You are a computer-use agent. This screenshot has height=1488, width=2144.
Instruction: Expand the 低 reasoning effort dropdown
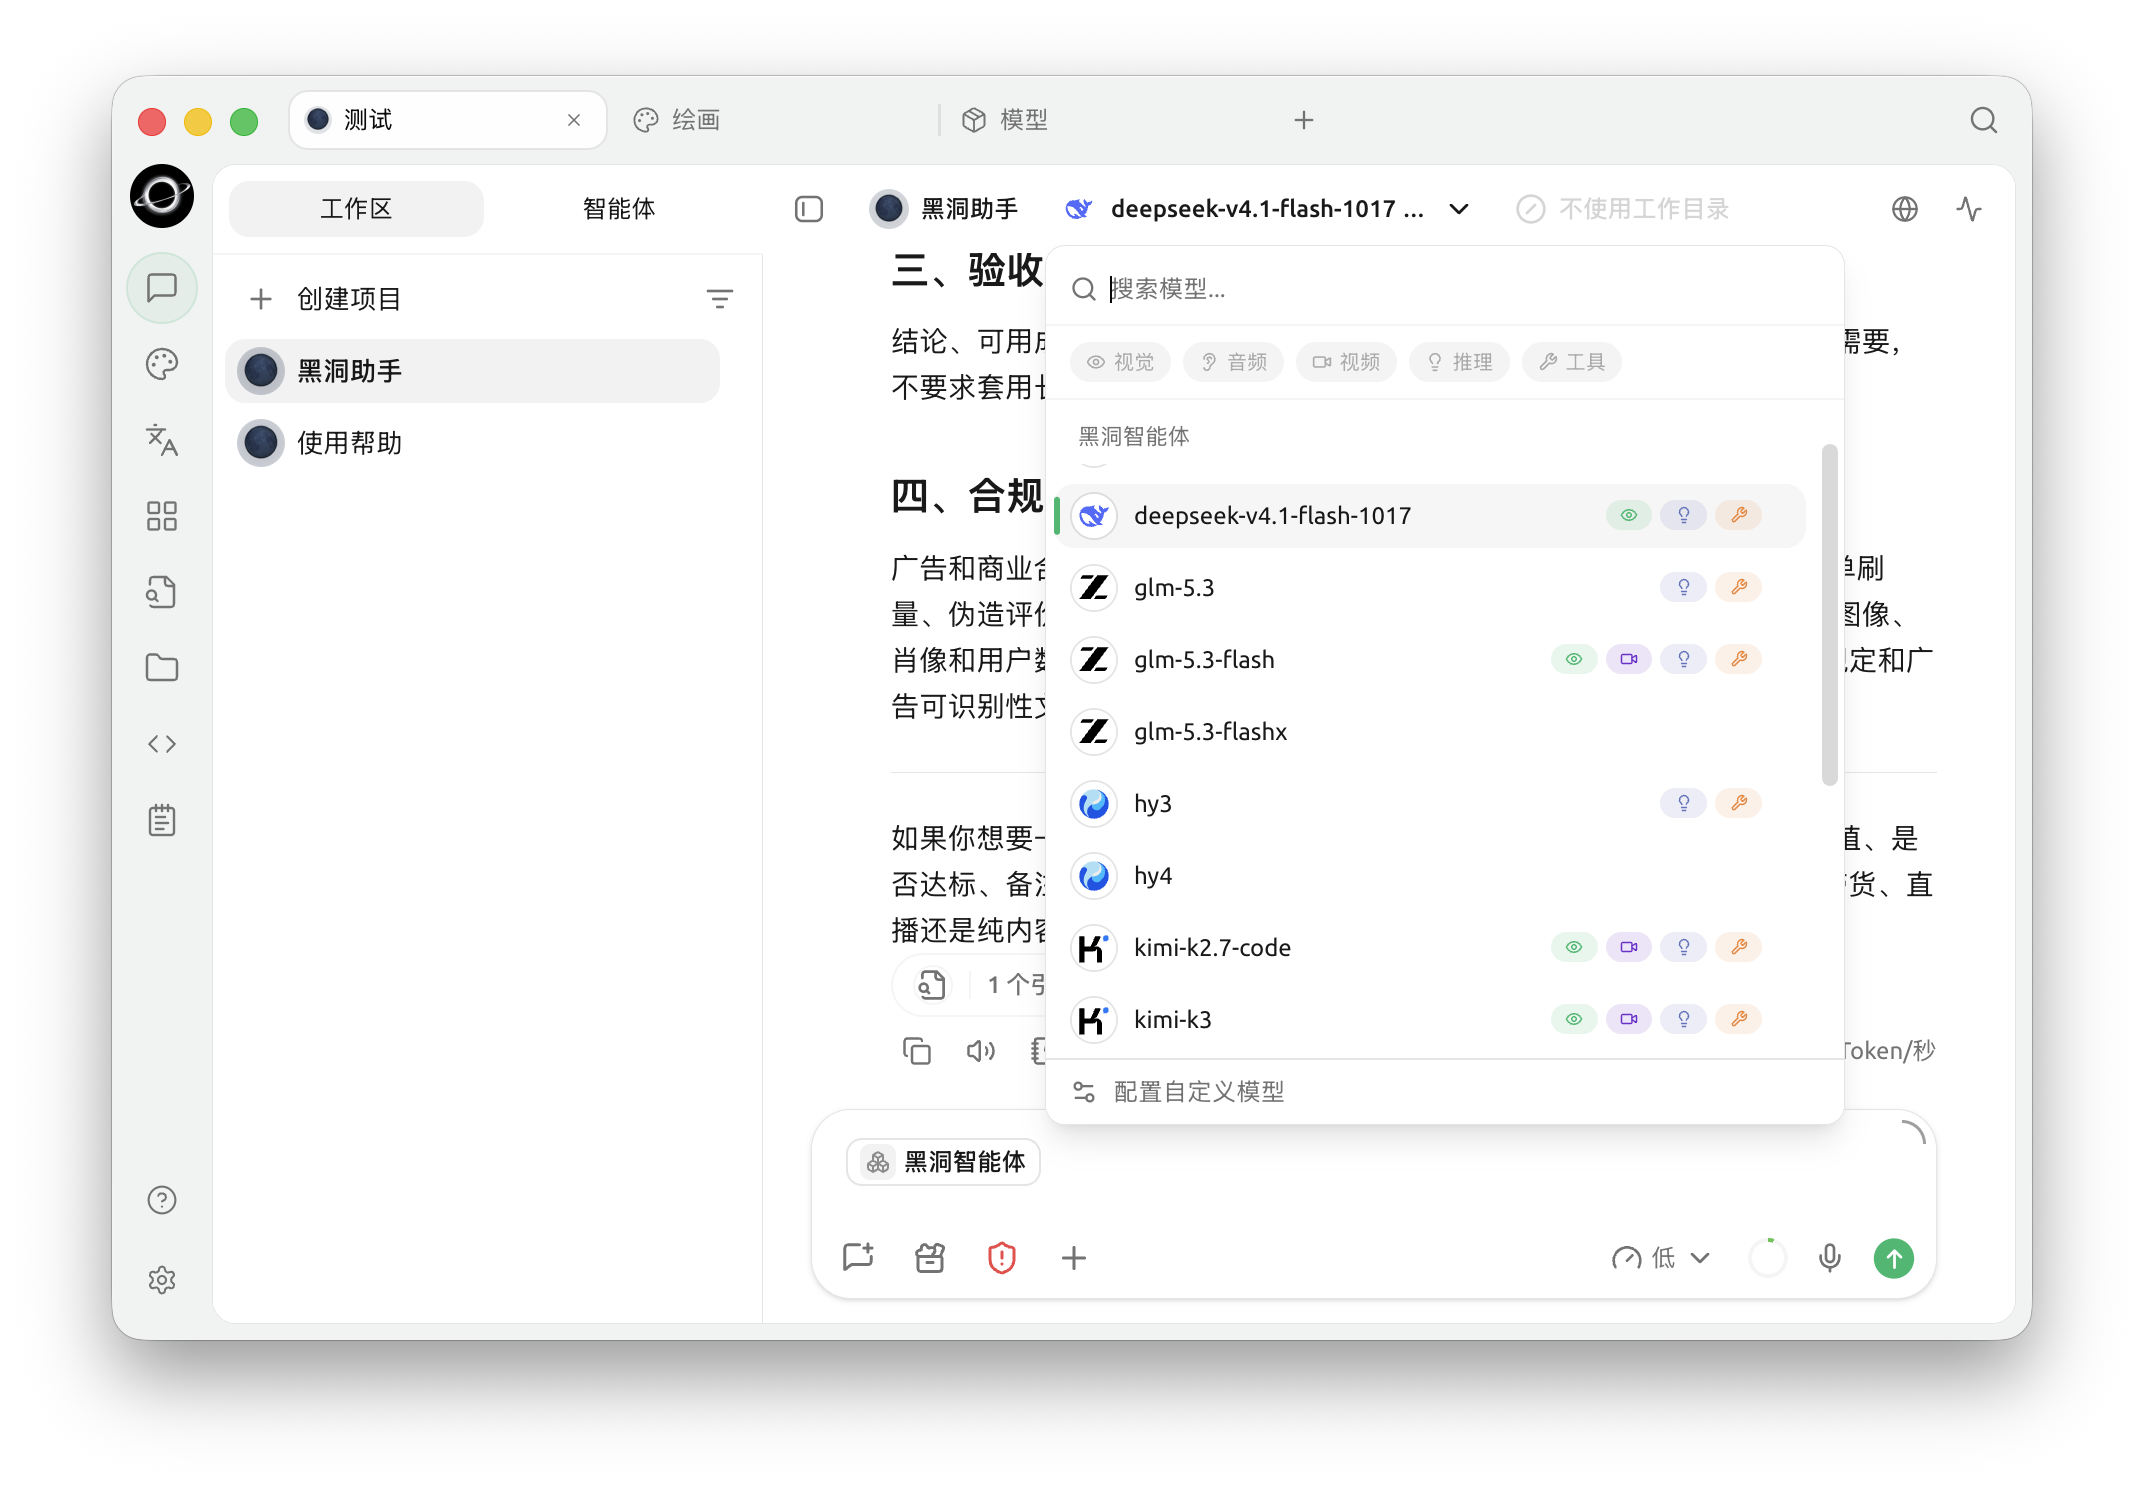pos(1661,1258)
